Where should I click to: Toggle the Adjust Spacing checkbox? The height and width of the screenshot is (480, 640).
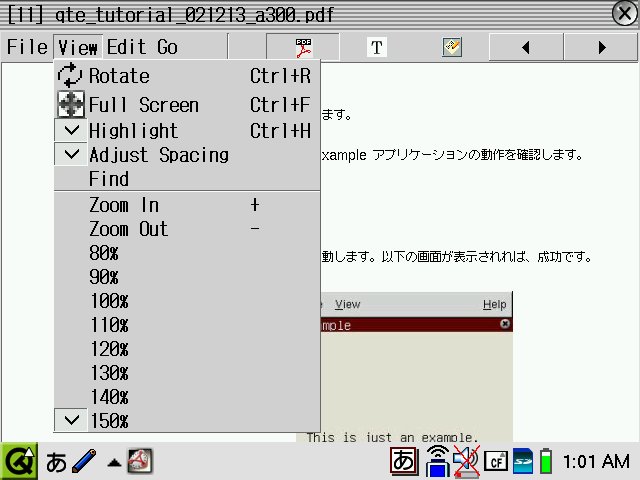(x=71, y=154)
